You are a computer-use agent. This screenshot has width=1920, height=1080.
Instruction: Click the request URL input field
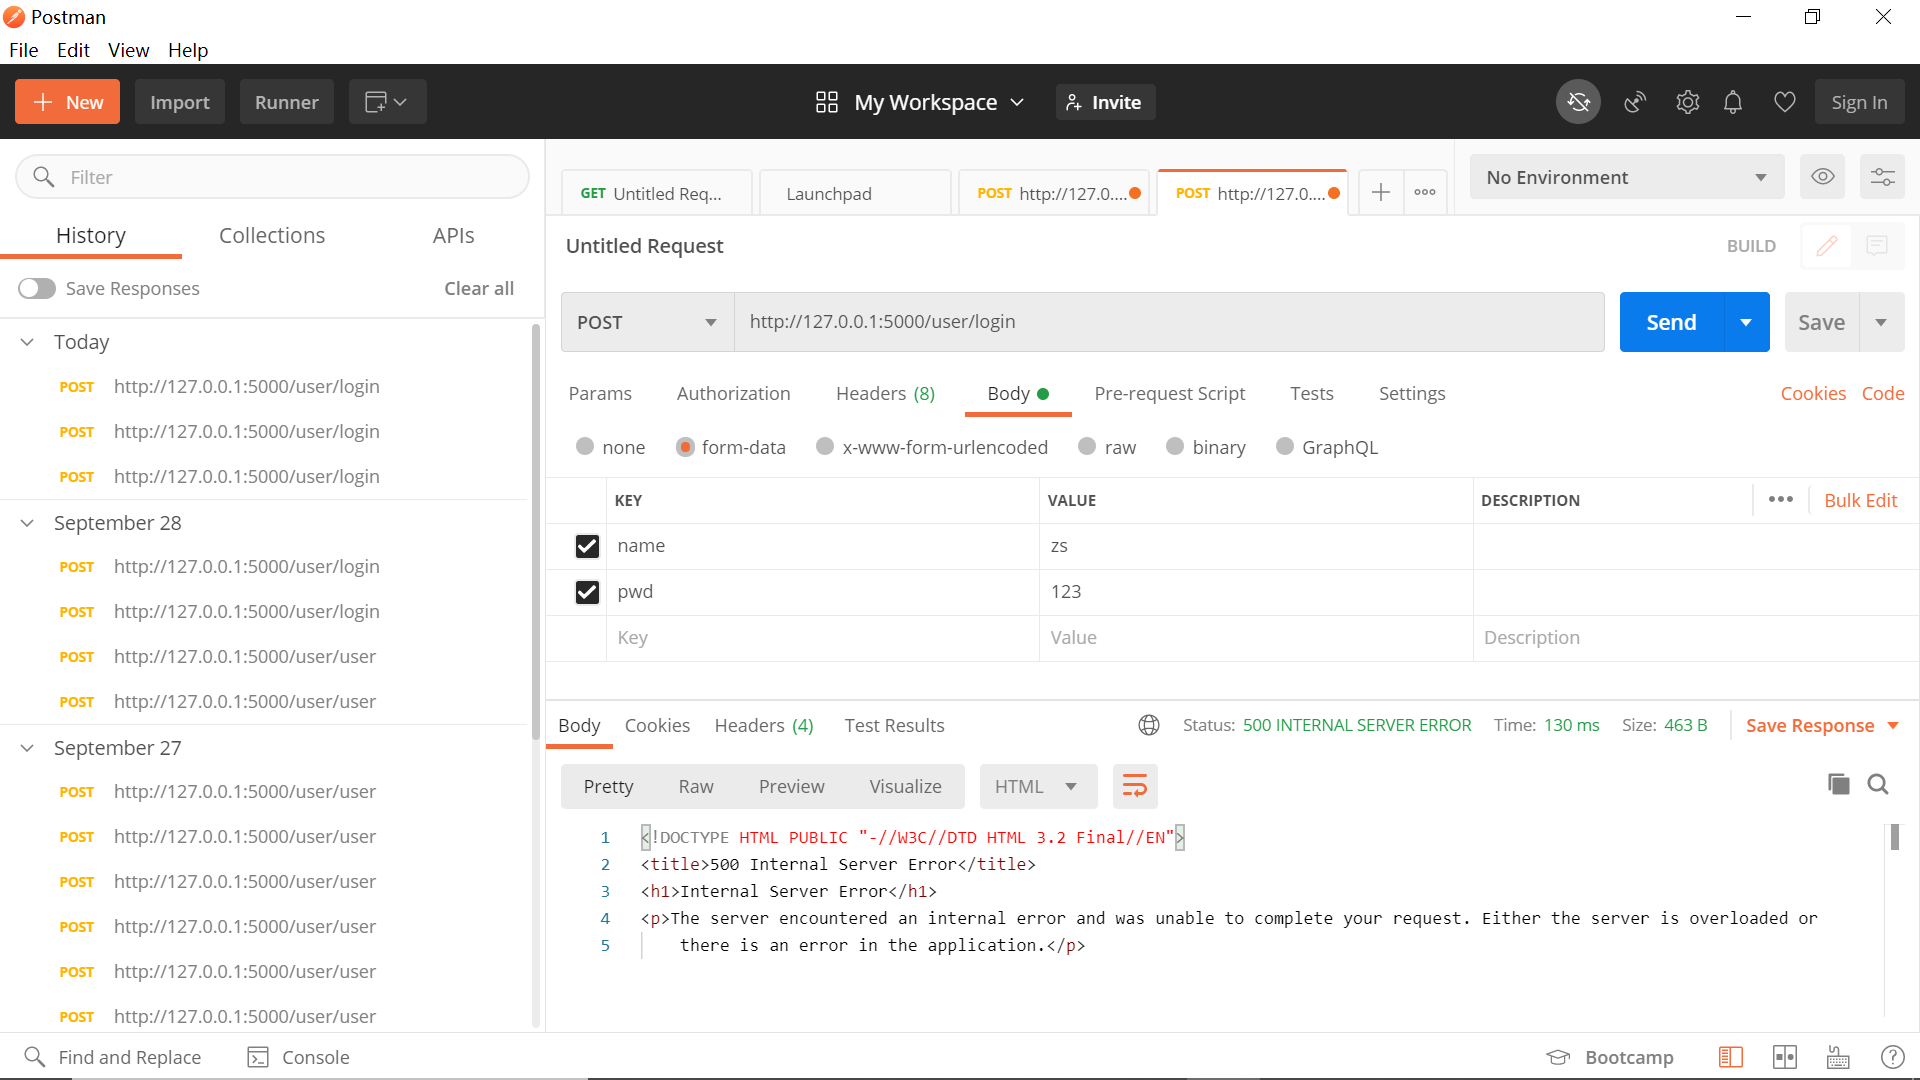tap(1169, 322)
